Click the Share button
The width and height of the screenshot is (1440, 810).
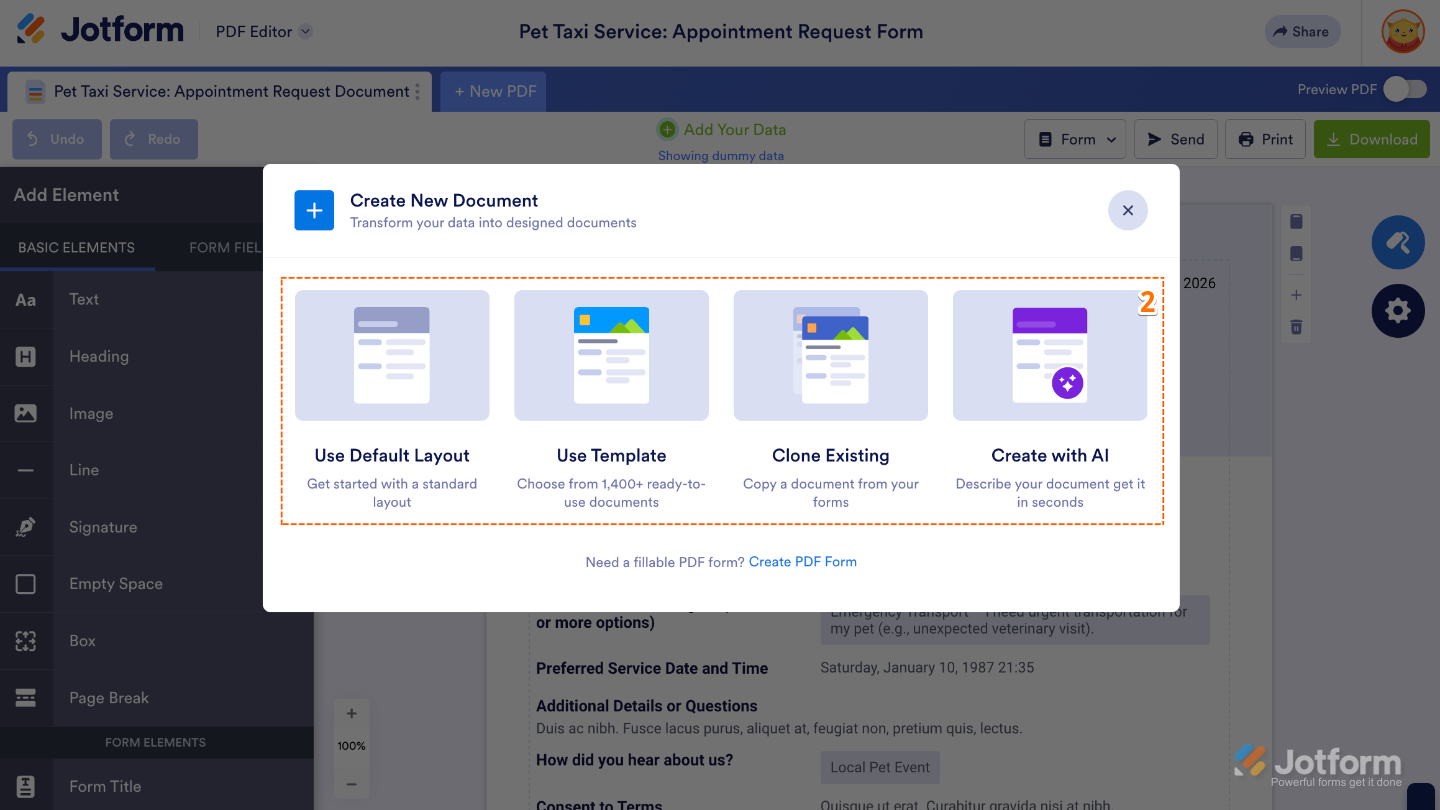point(1299,32)
